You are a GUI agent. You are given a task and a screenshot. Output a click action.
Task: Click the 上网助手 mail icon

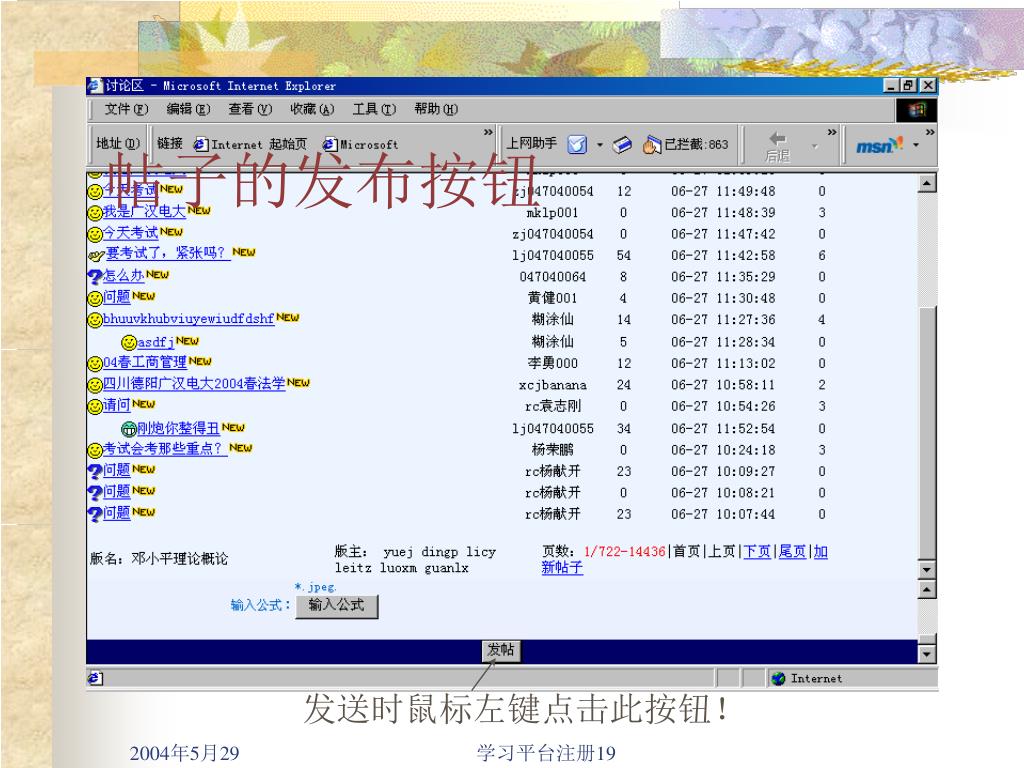coord(577,144)
